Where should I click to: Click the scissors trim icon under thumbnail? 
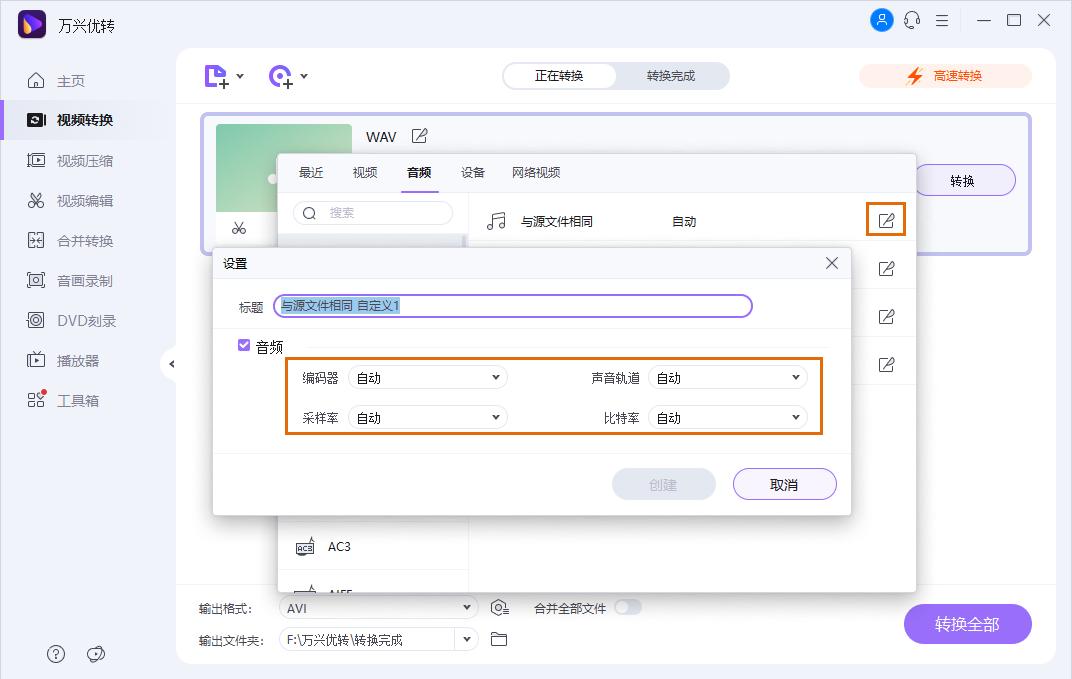(x=239, y=227)
